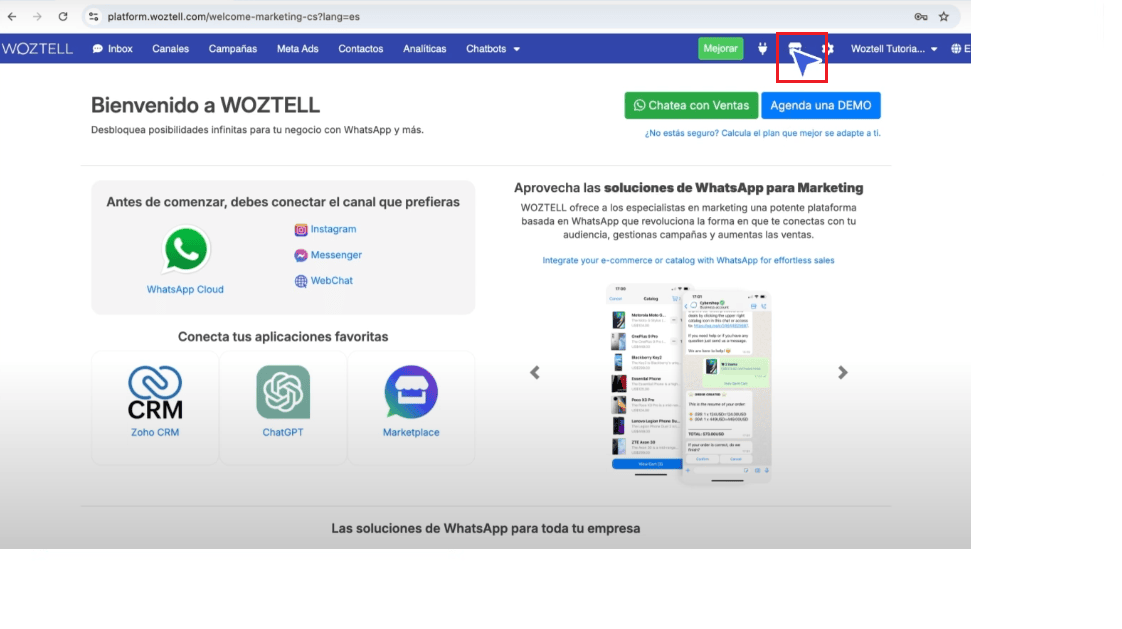Open the marketplace store icon in navbar
The height and width of the screenshot is (629, 1122).
click(x=795, y=48)
